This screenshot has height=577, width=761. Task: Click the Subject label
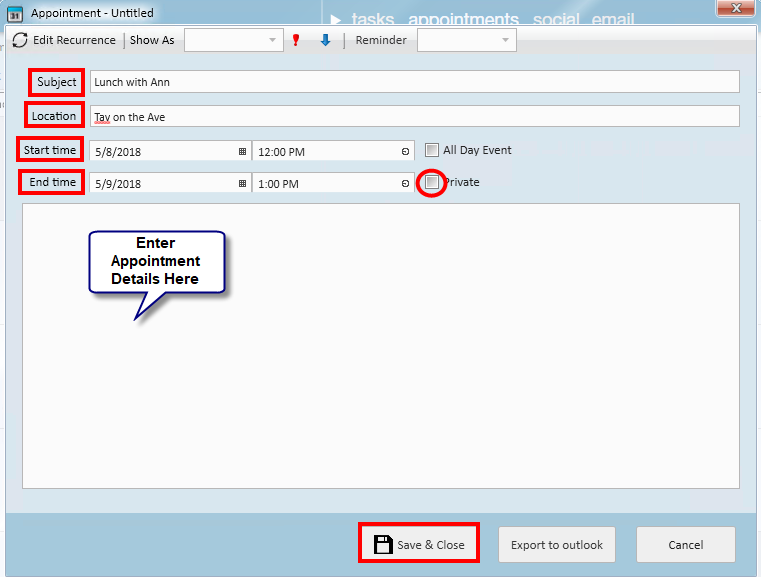point(57,82)
